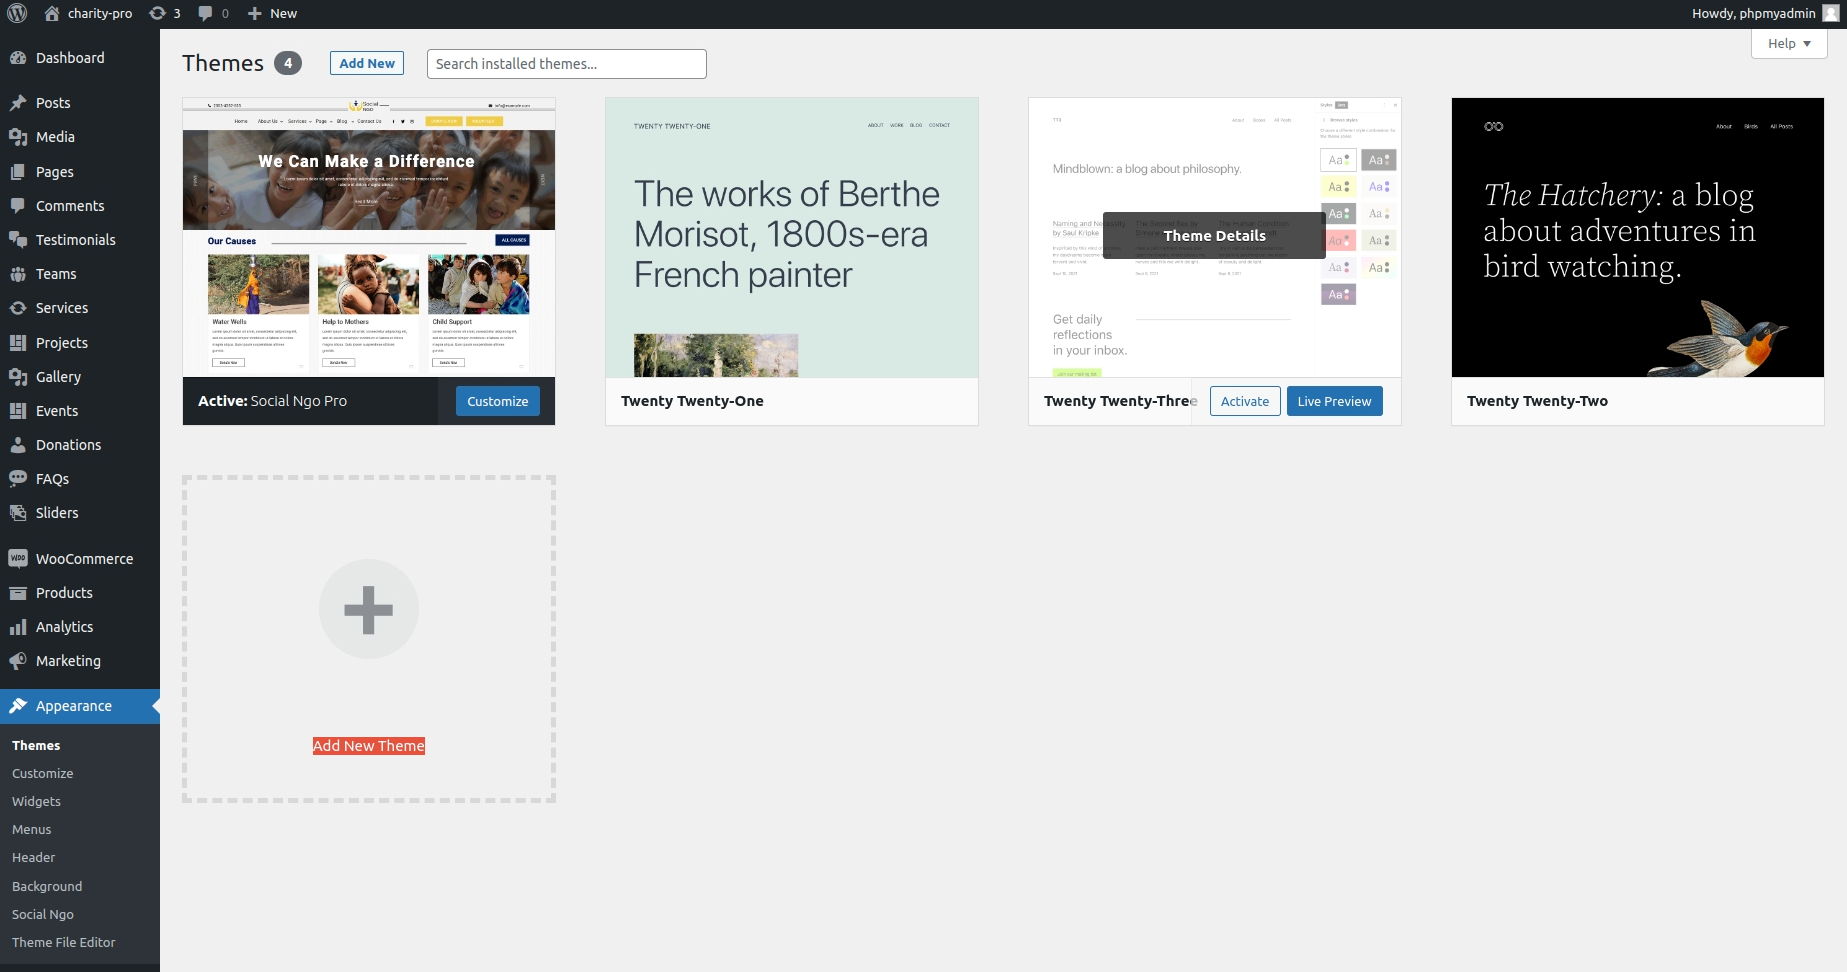Click the FAQs speech icon
This screenshot has width=1847, height=972.
[x=18, y=479]
